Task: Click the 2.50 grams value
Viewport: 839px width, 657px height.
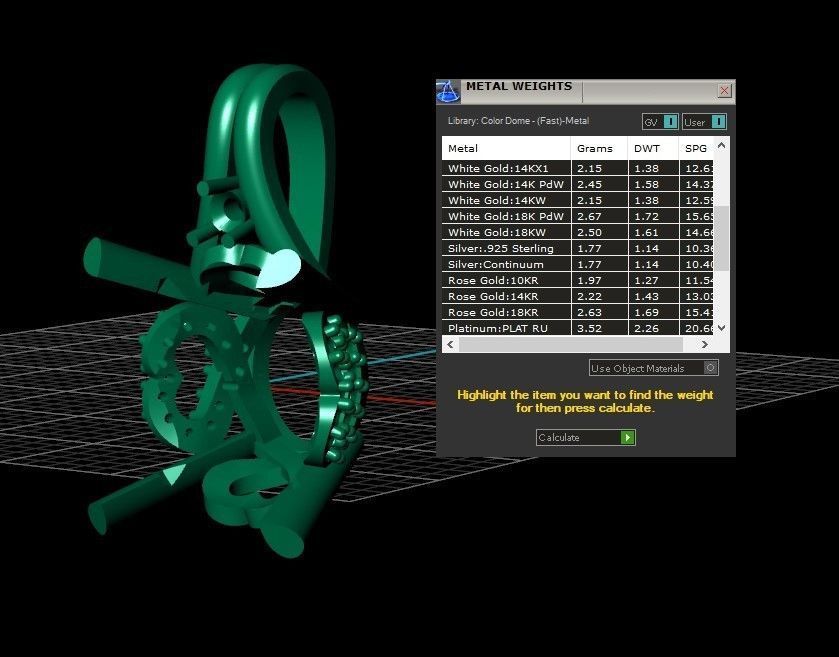Action: [x=590, y=232]
